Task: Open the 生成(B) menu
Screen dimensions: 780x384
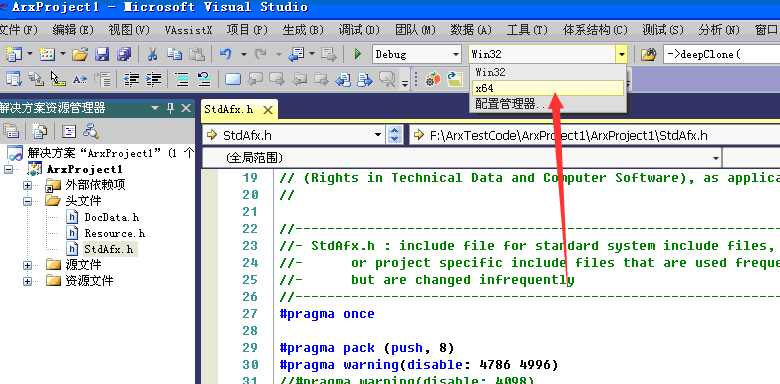Action: [303, 30]
